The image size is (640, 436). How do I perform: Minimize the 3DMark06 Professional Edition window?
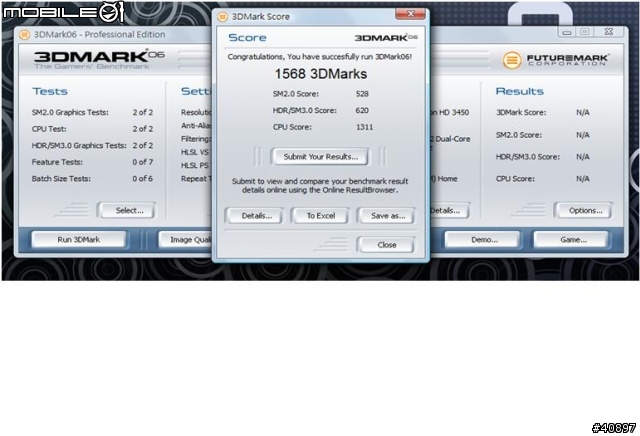click(567, 32)
